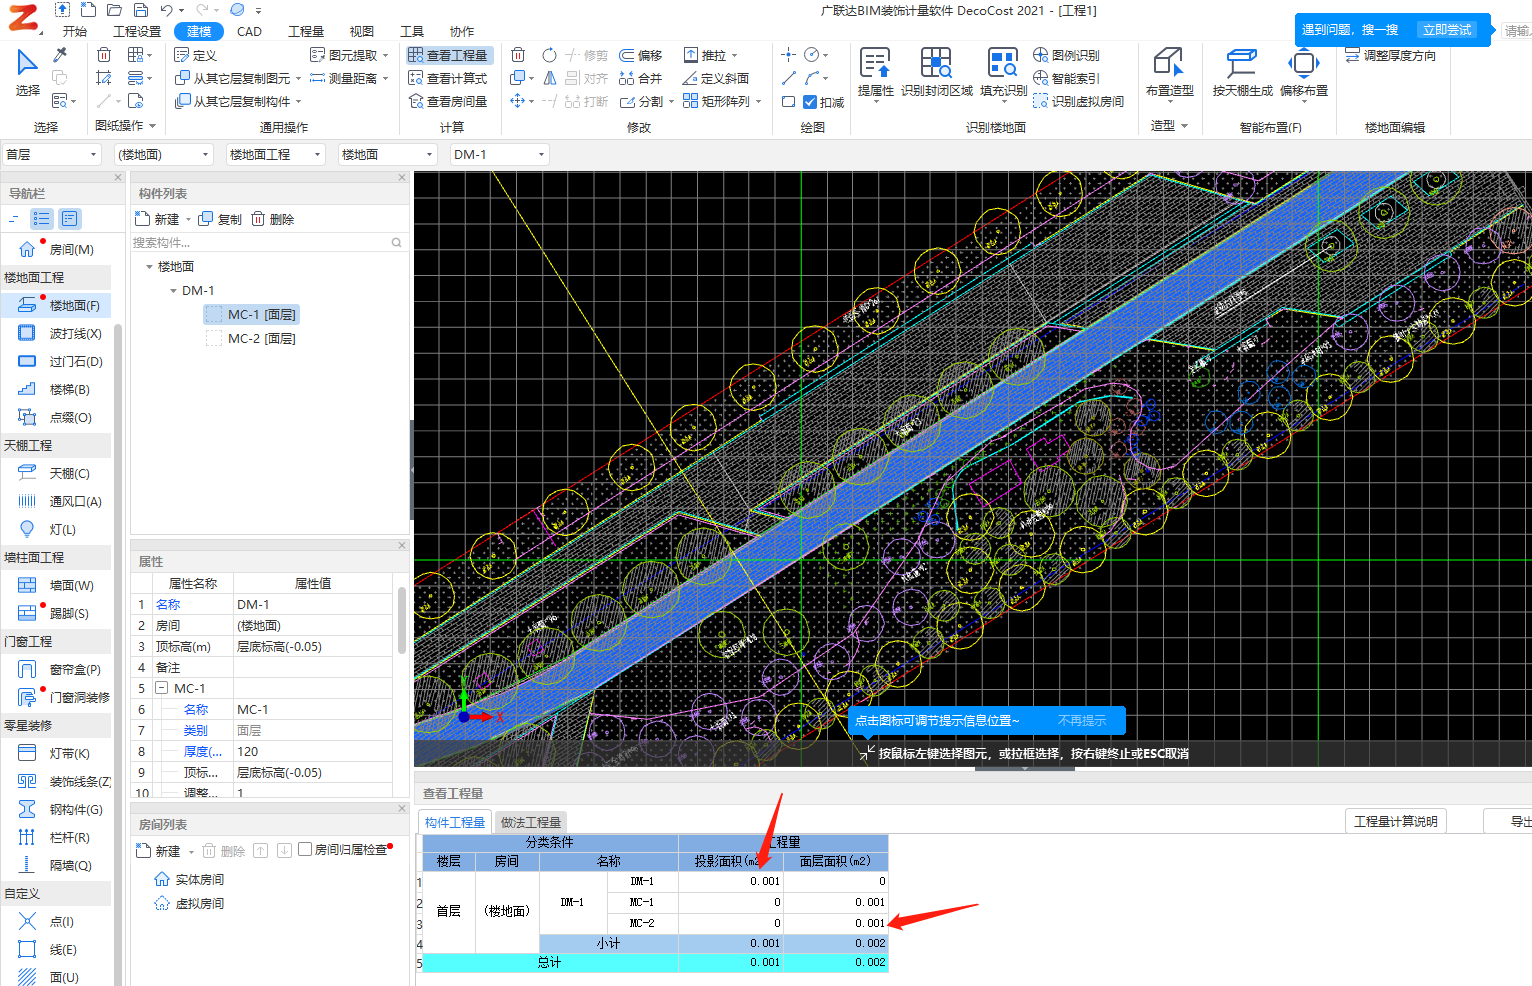Click the 定义斜面 tool
The image size is (1532, 986).
pyautogui.click(x=716, y=78)
